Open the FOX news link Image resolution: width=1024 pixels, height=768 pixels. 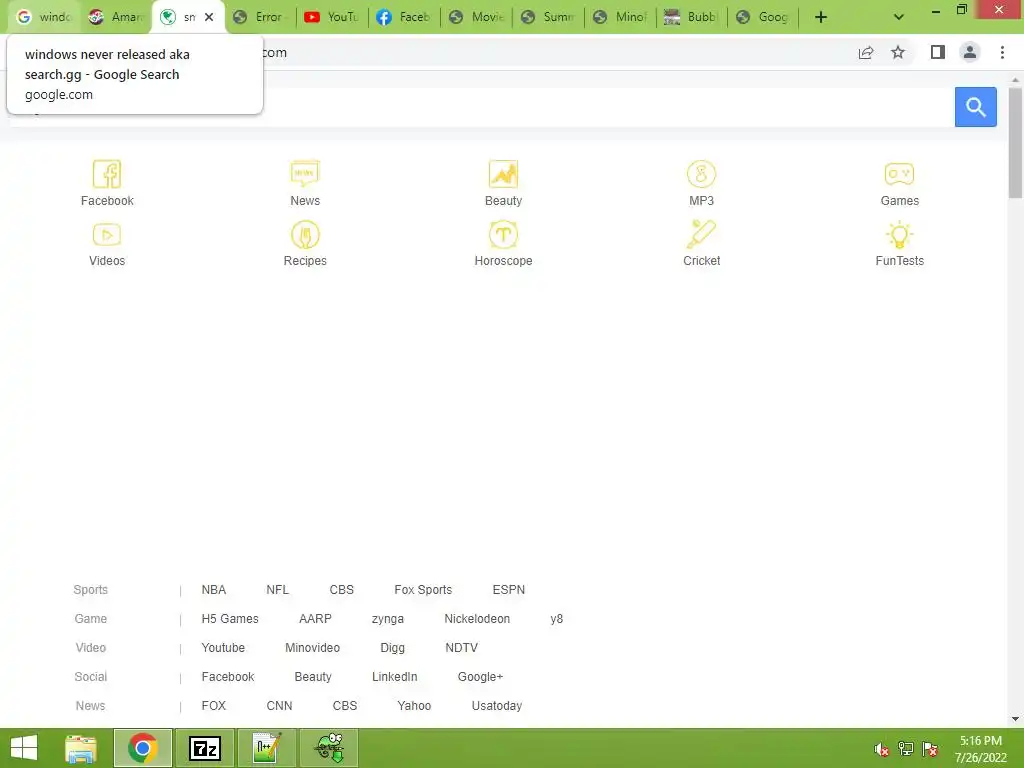(x=214, y=706)
